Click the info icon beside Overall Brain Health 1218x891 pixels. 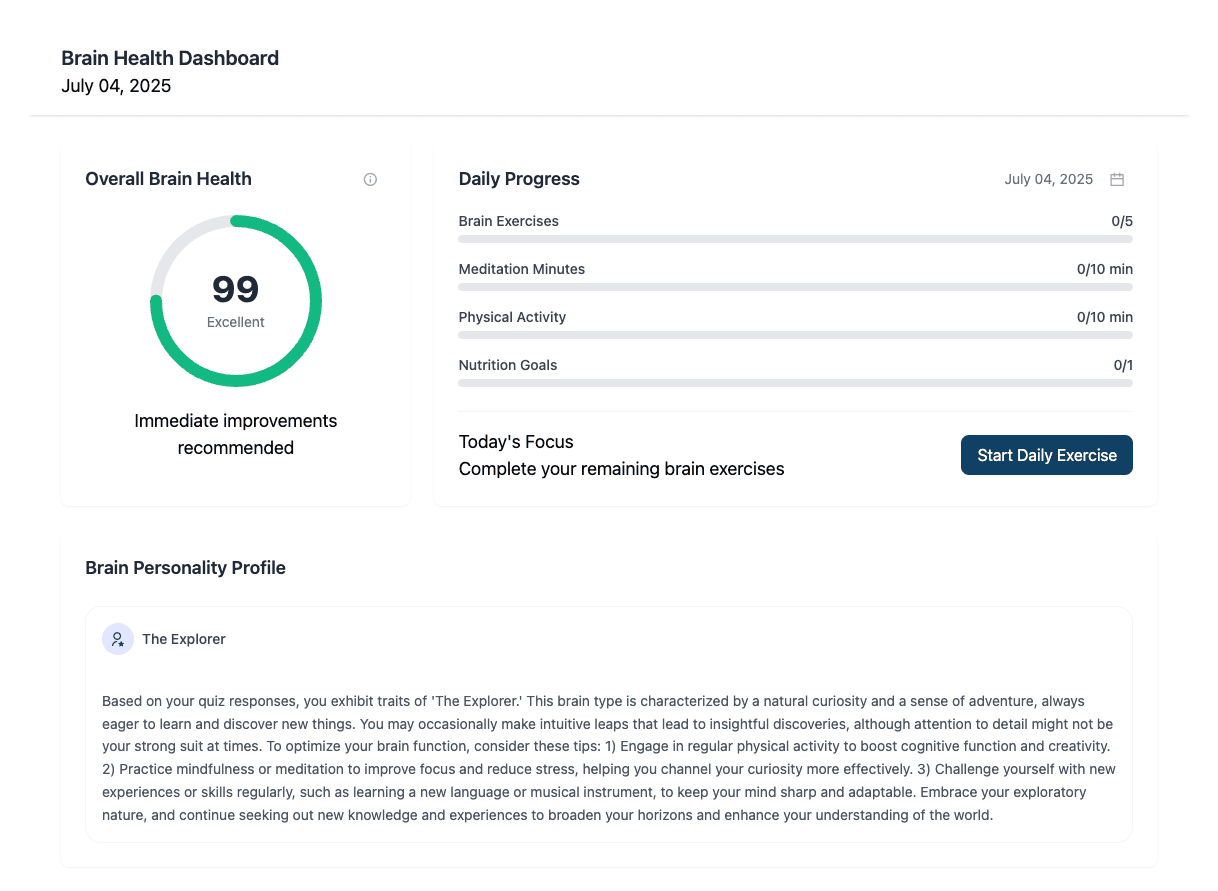370,180
